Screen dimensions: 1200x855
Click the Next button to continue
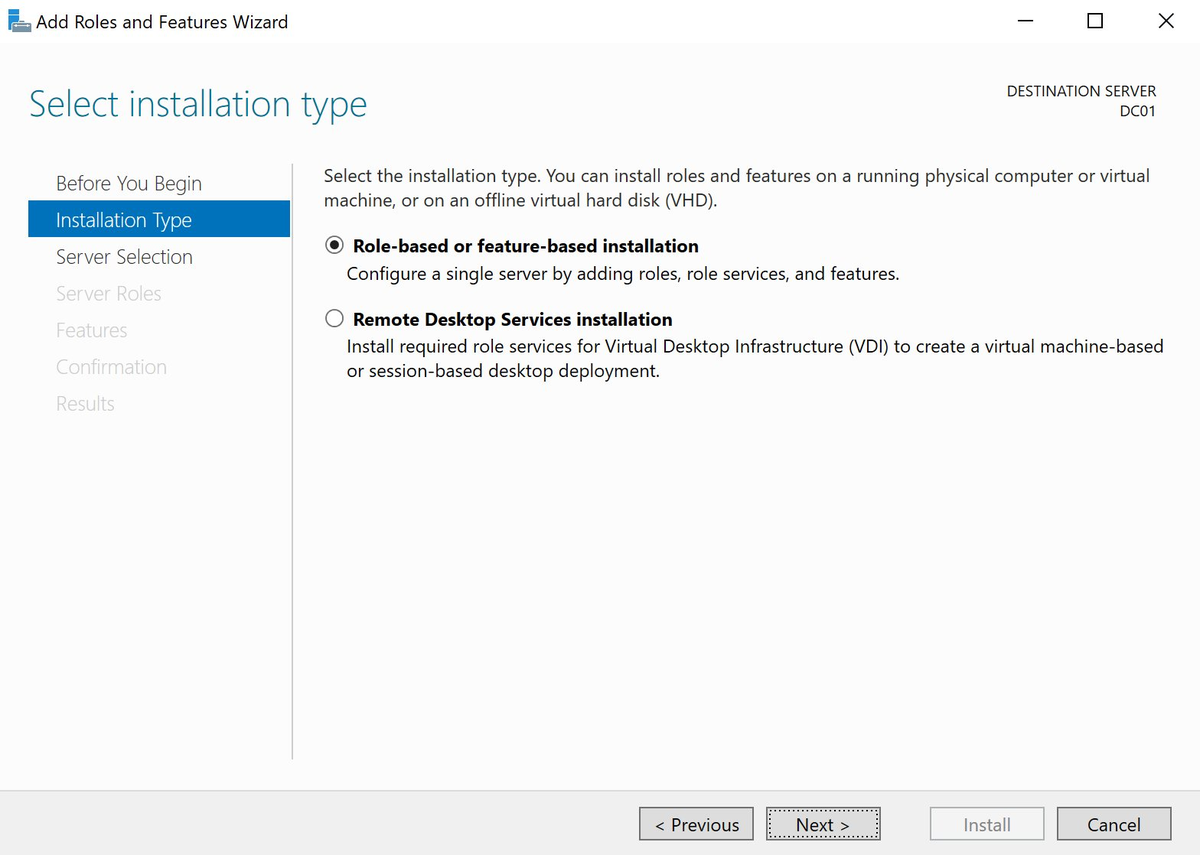823,823
